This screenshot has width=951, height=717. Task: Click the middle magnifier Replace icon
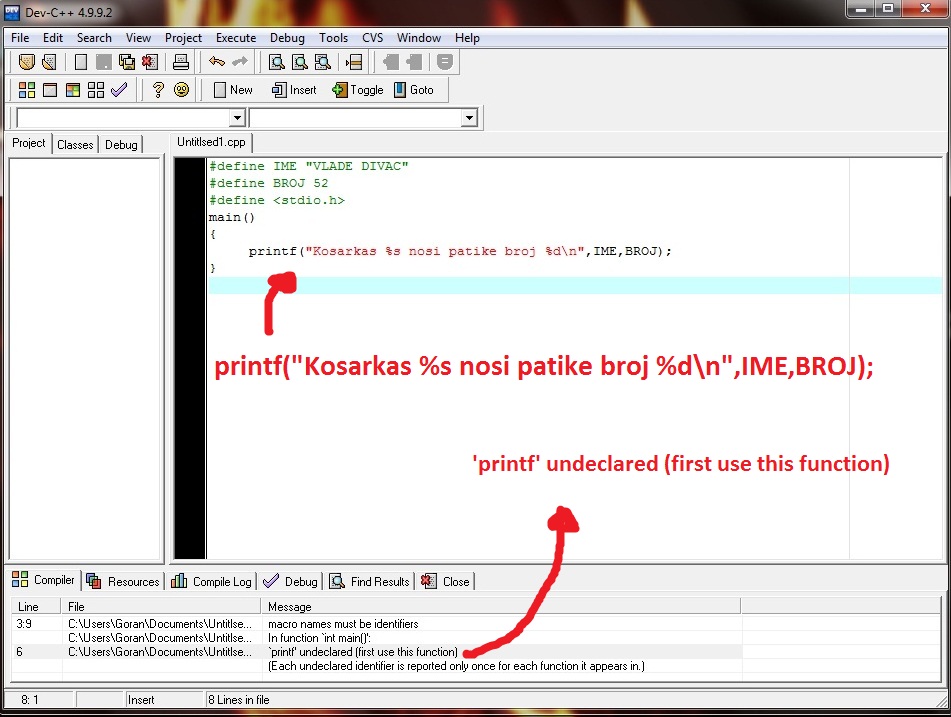300,62
